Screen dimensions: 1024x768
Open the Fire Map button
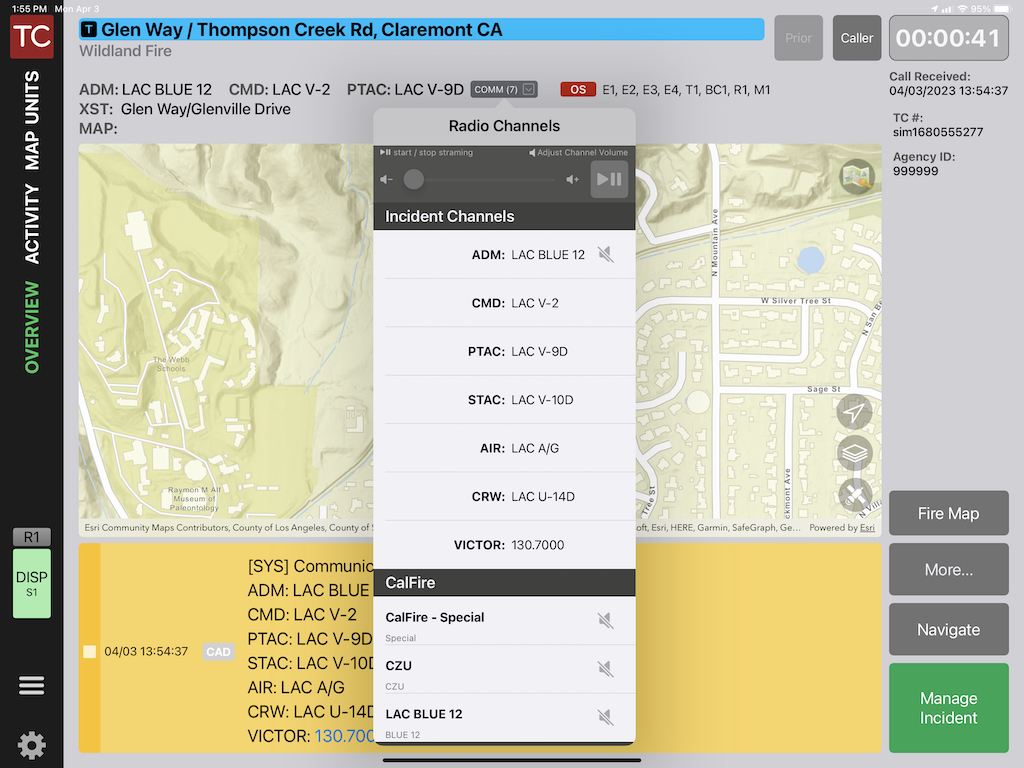coord(948,514)
